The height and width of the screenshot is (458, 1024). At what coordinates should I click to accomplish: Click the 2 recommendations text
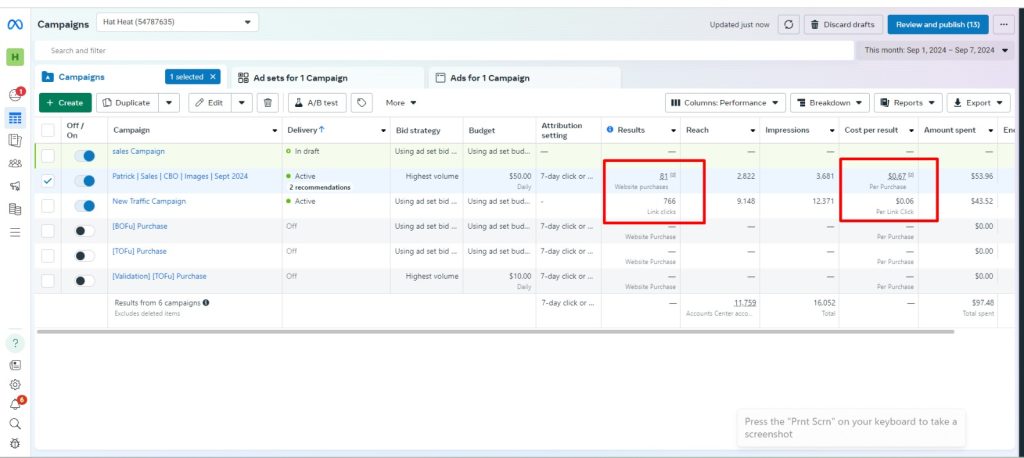click(x=320, y=188)
